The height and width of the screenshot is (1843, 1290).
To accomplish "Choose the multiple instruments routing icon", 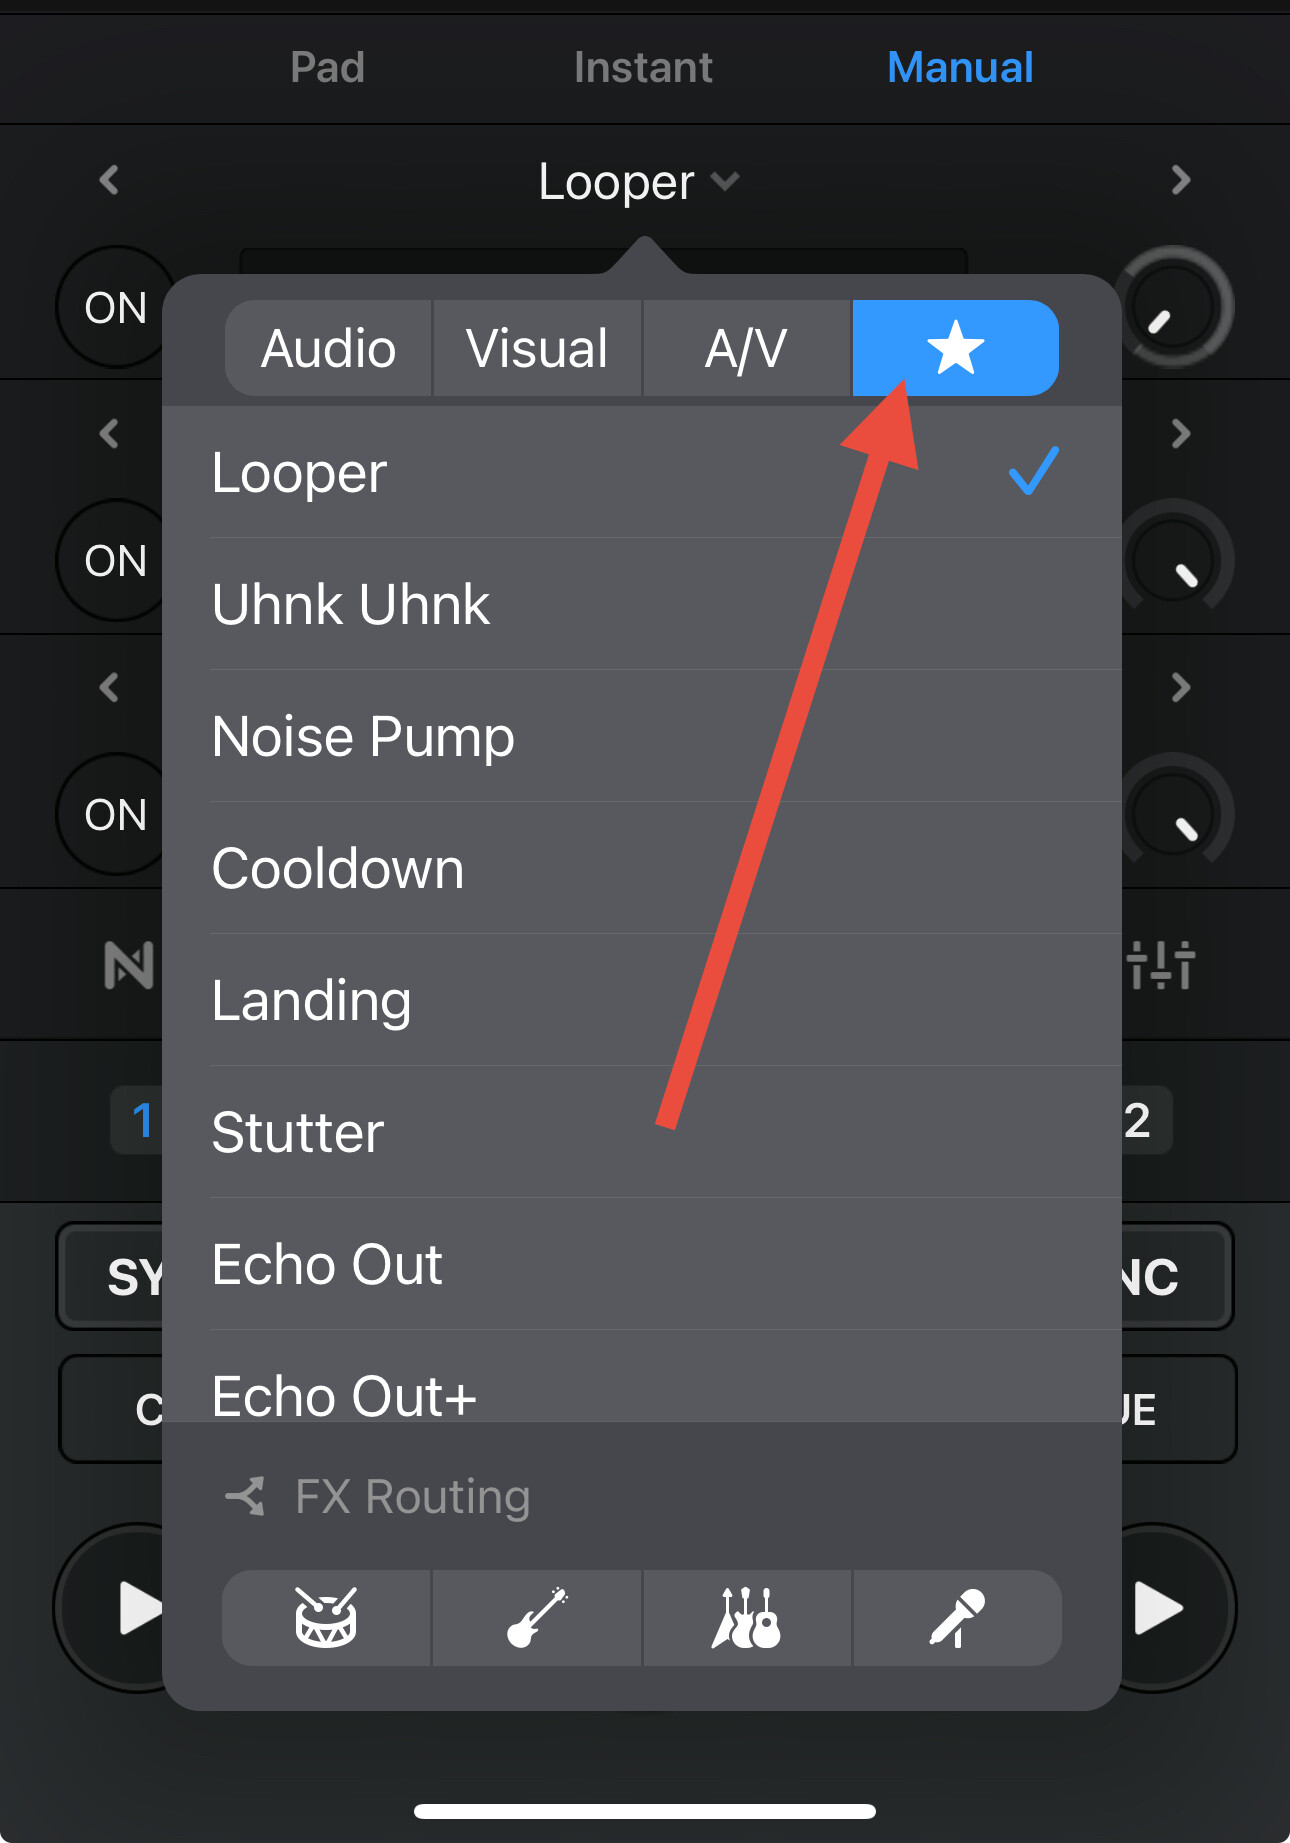I will [747, 1617].
